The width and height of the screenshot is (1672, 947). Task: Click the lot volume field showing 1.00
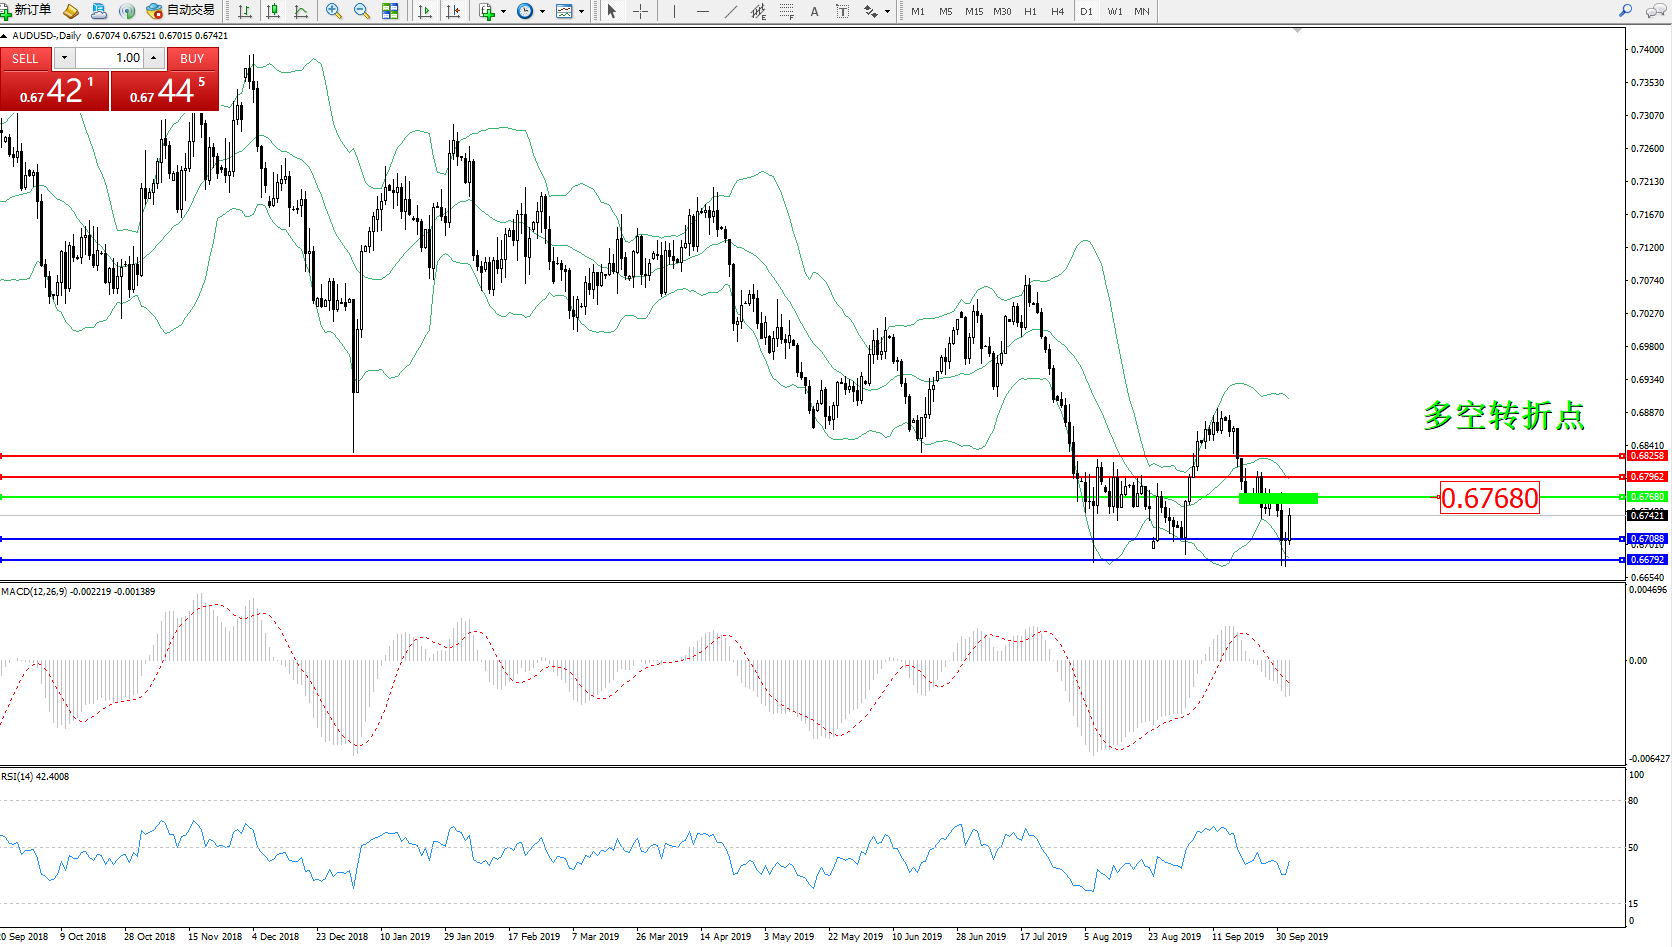110,58
